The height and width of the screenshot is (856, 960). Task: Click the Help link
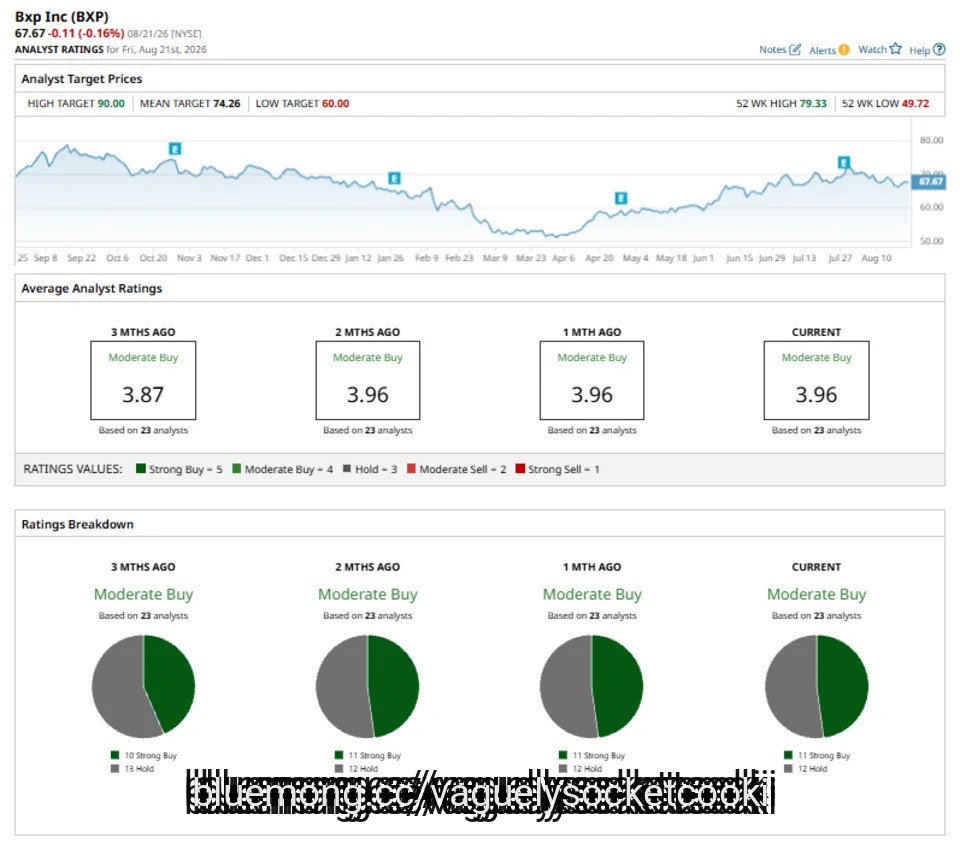pos(919,50)
